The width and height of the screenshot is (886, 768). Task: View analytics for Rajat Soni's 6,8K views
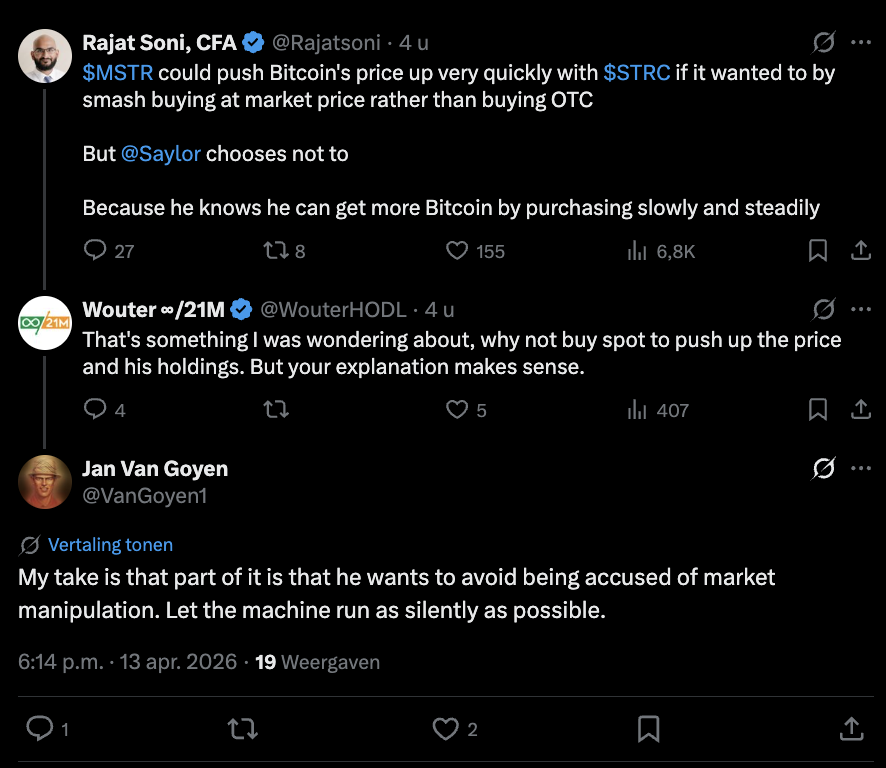click(x=637, y=251)
